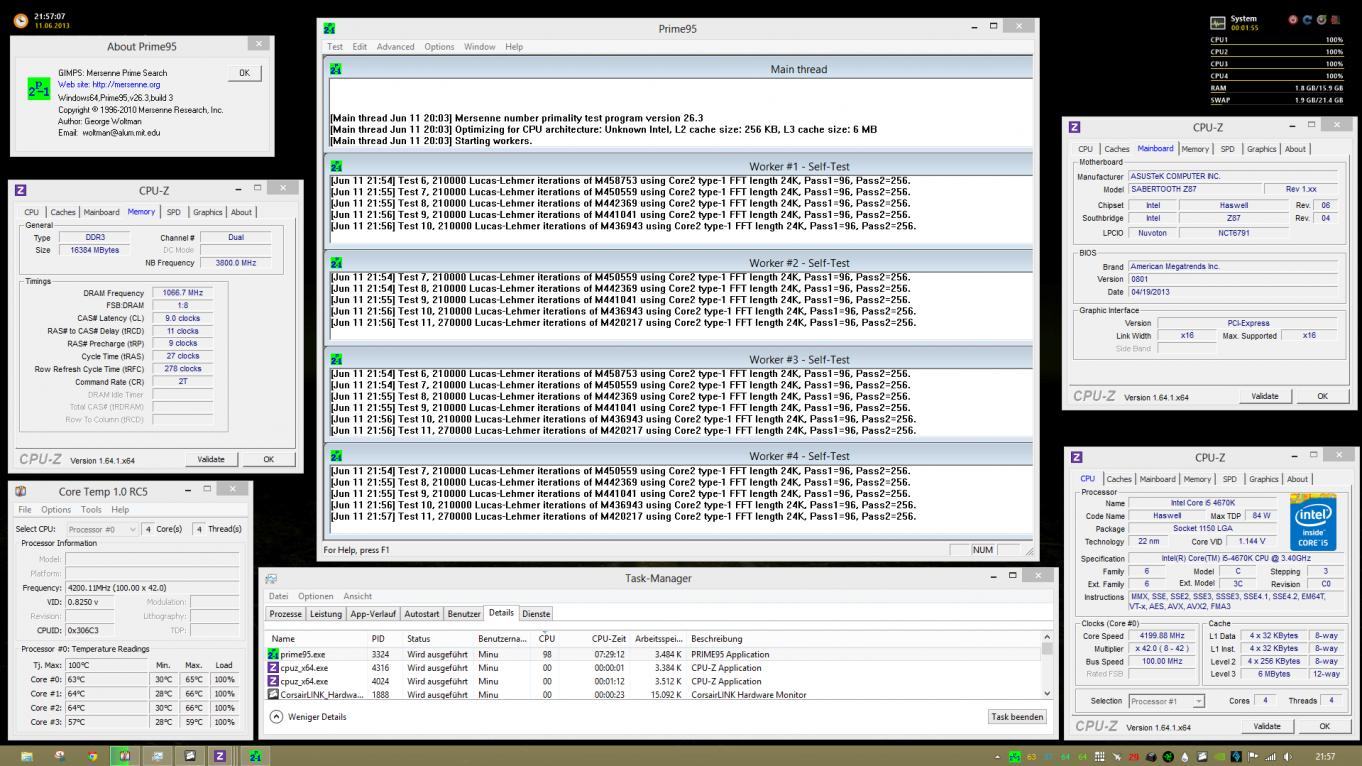This screenshot has height=766, width=1362.
Task: Open the Test menu in Prime95
Action: [x=335, y=47]
